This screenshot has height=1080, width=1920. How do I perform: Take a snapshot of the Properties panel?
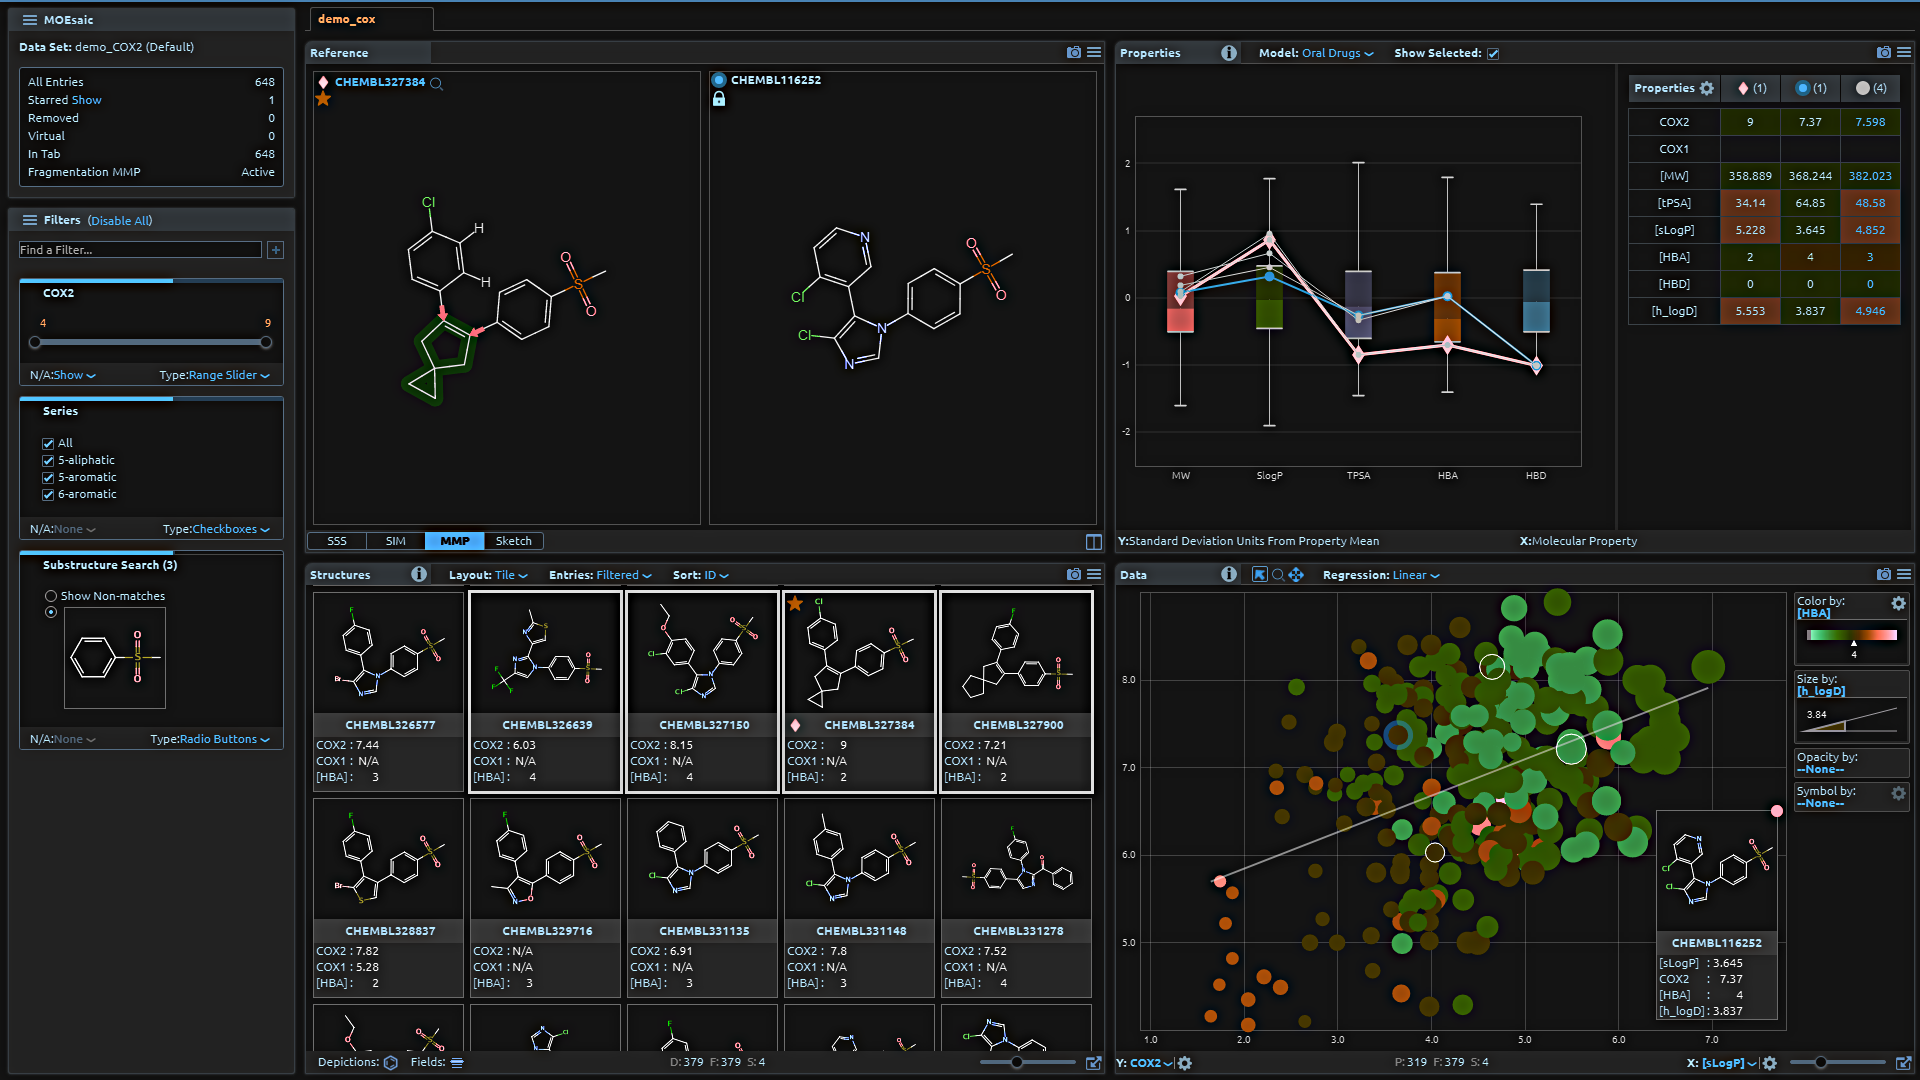pyautogui.click(x=1884, y=52)
